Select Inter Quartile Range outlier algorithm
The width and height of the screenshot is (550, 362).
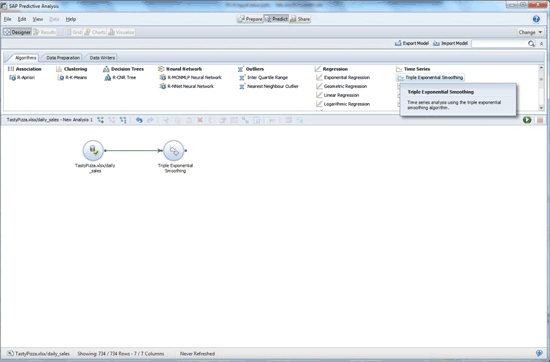tap(263, 78)
